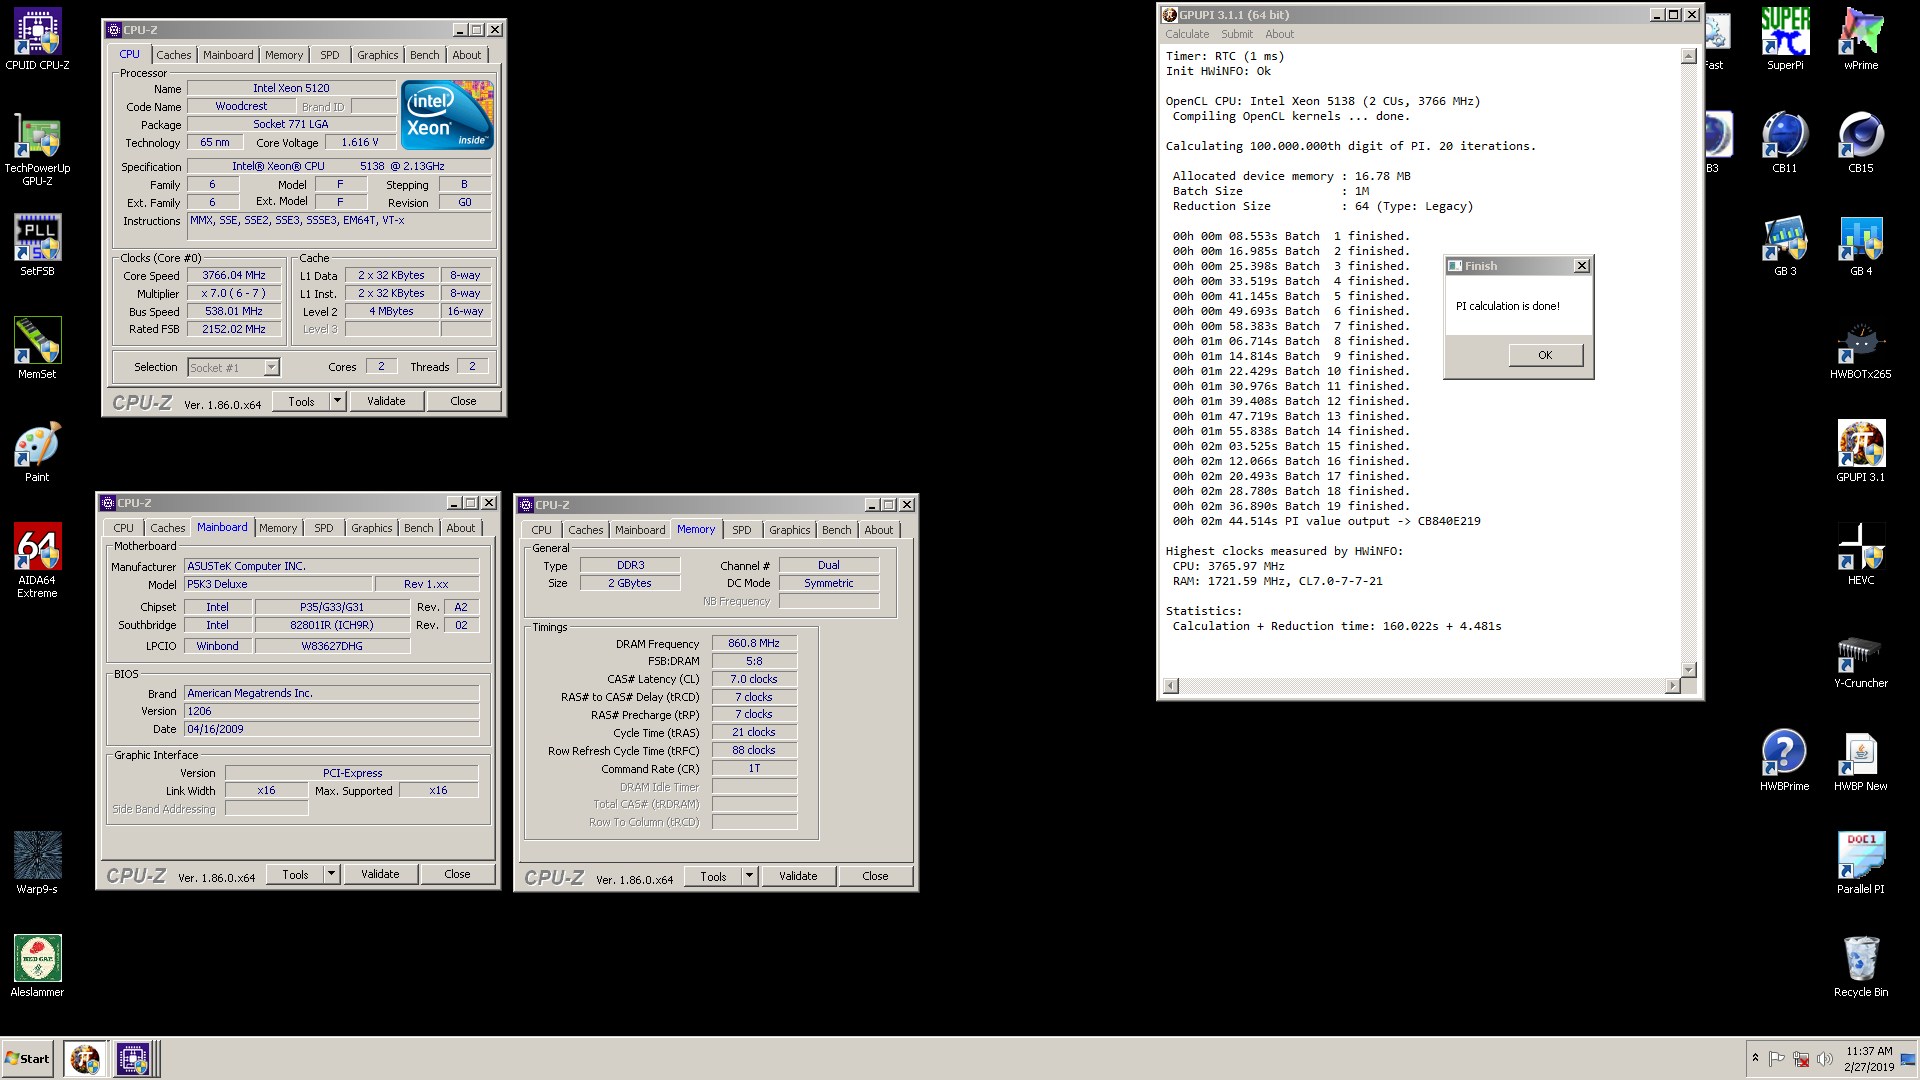Open Graphics tab in Mainboard CPU-Z window
1920x1080 pixels.
coord(372,528)
